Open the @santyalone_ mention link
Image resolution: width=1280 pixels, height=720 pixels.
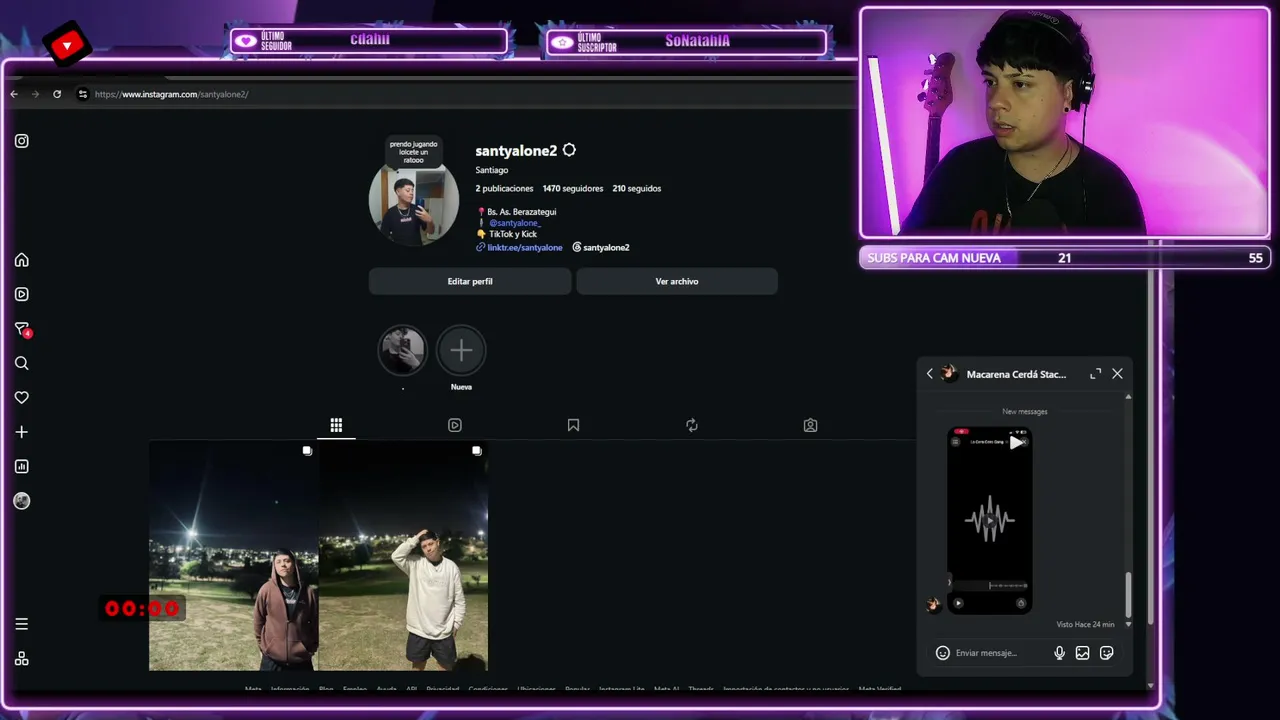(x=514, y=223)
